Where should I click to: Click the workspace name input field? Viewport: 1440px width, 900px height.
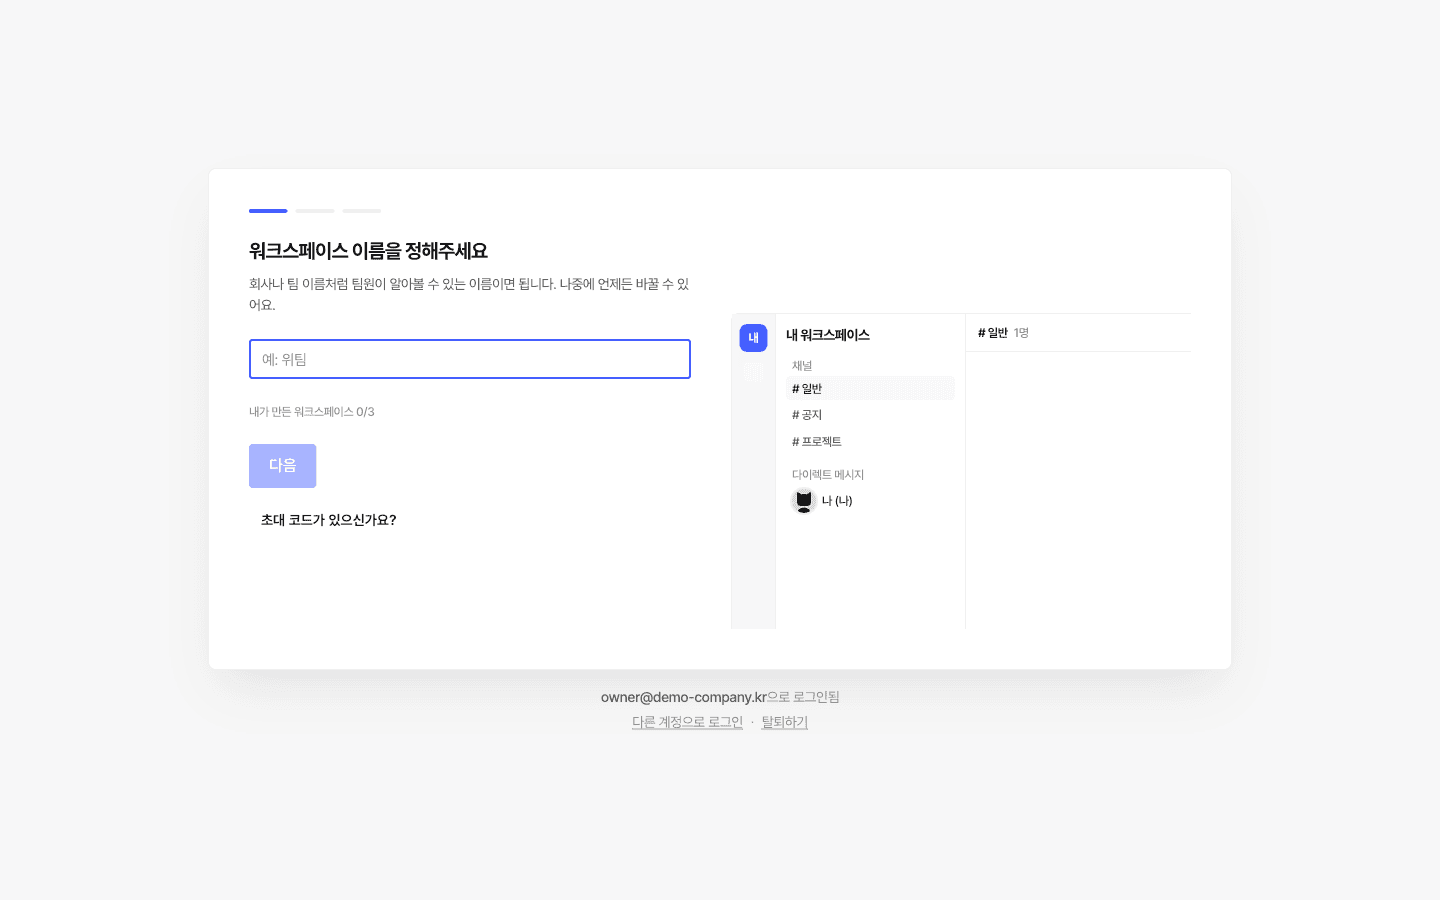pos(469,359)
